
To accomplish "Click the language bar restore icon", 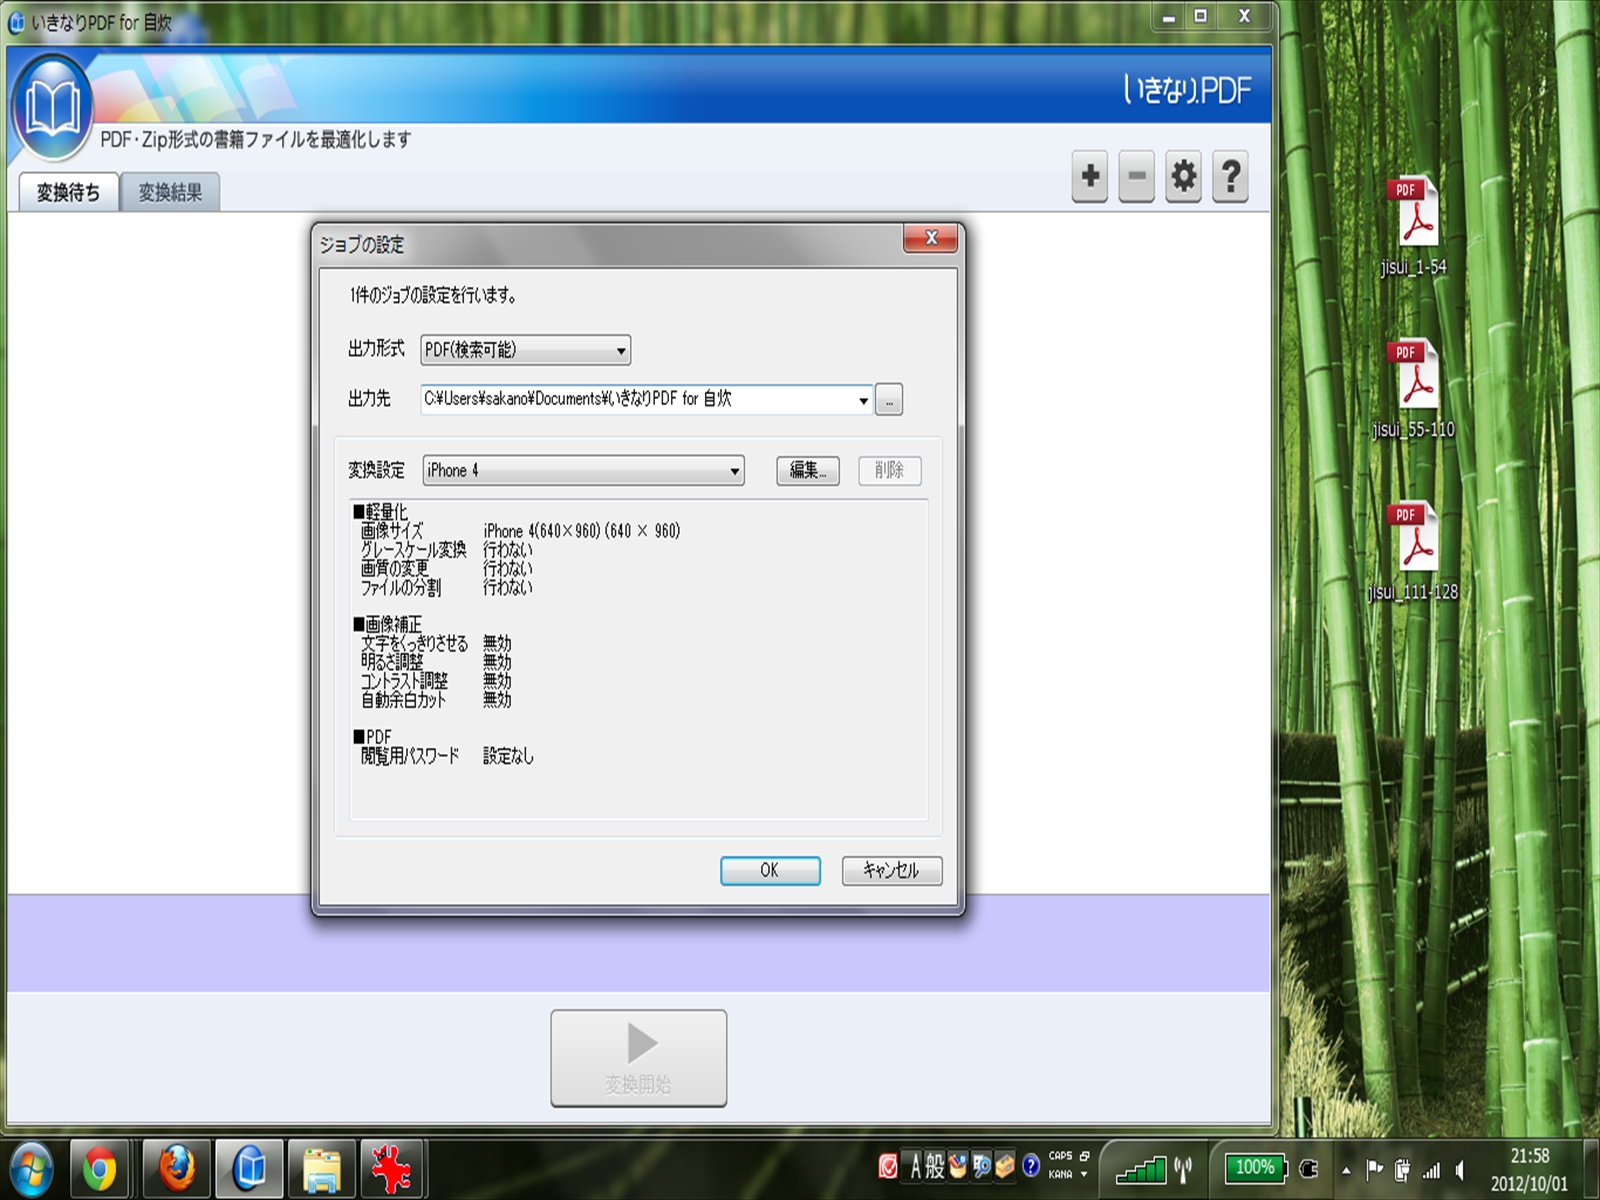I will pos(1085,1156).
